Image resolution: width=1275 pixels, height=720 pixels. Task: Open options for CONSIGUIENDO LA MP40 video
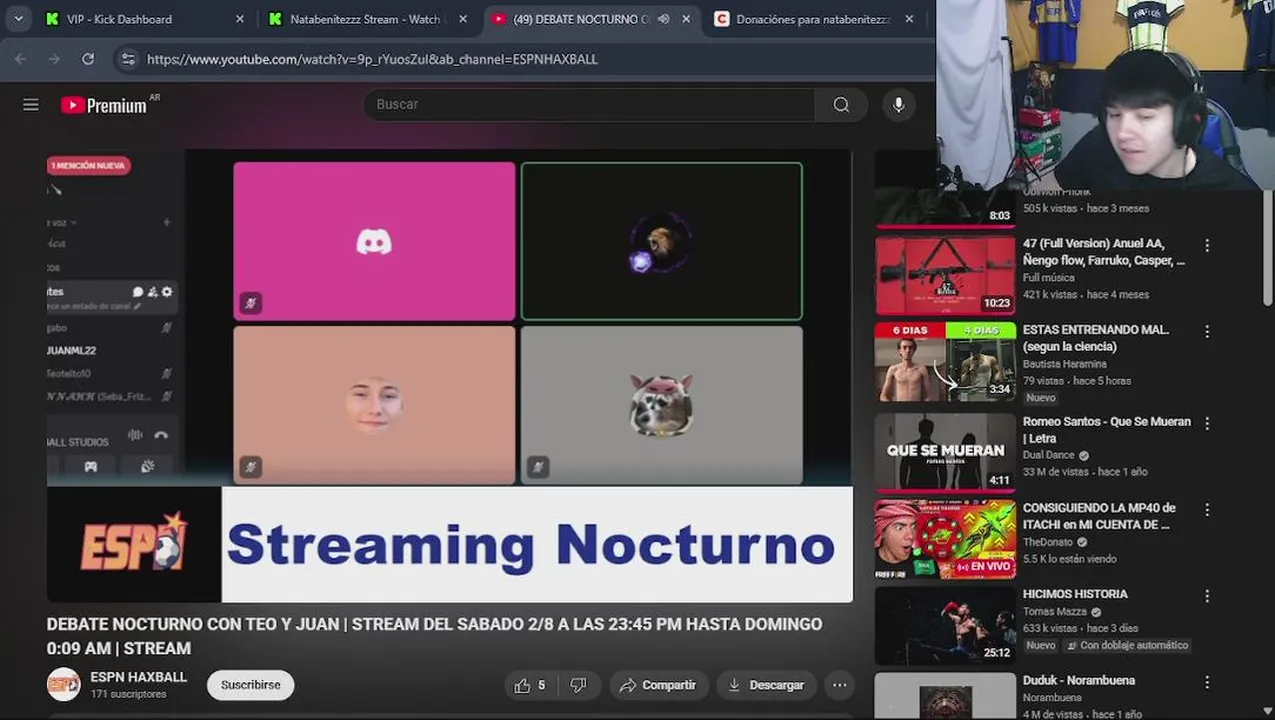click(x=1207, y=509)
